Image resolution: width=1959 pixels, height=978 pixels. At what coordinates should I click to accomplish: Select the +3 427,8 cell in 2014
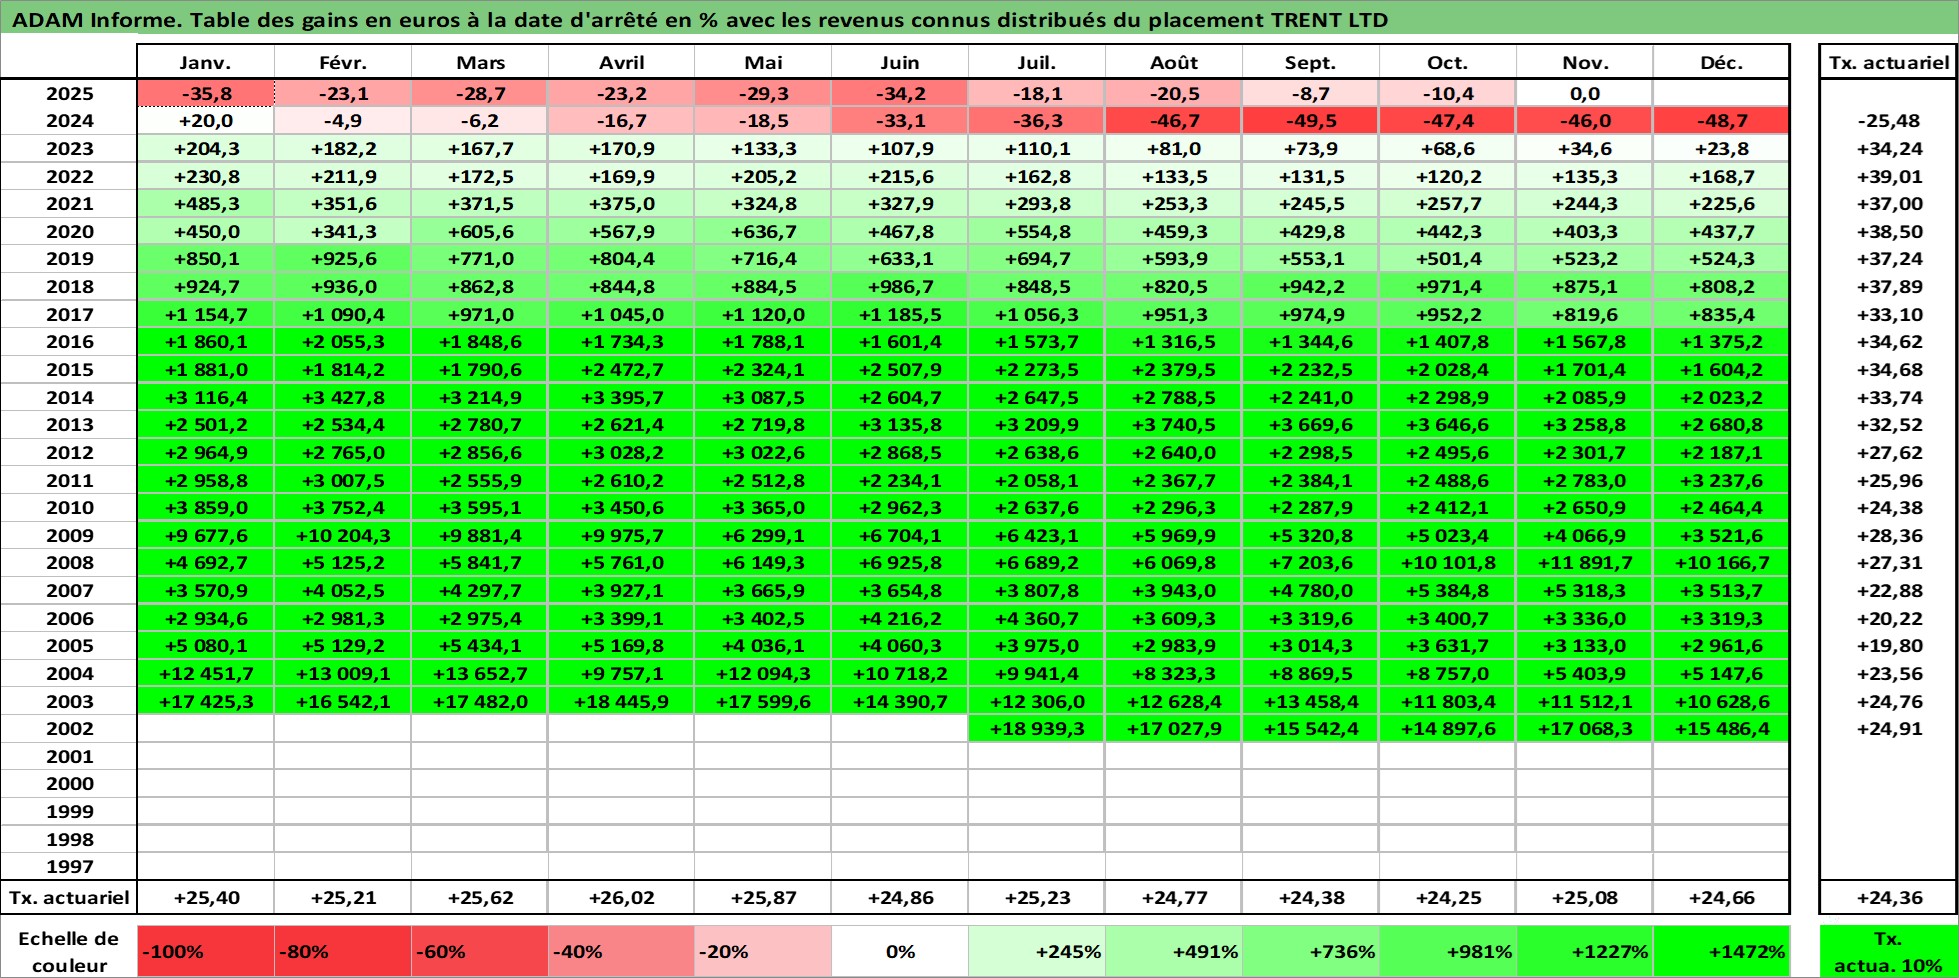point(343,398)
